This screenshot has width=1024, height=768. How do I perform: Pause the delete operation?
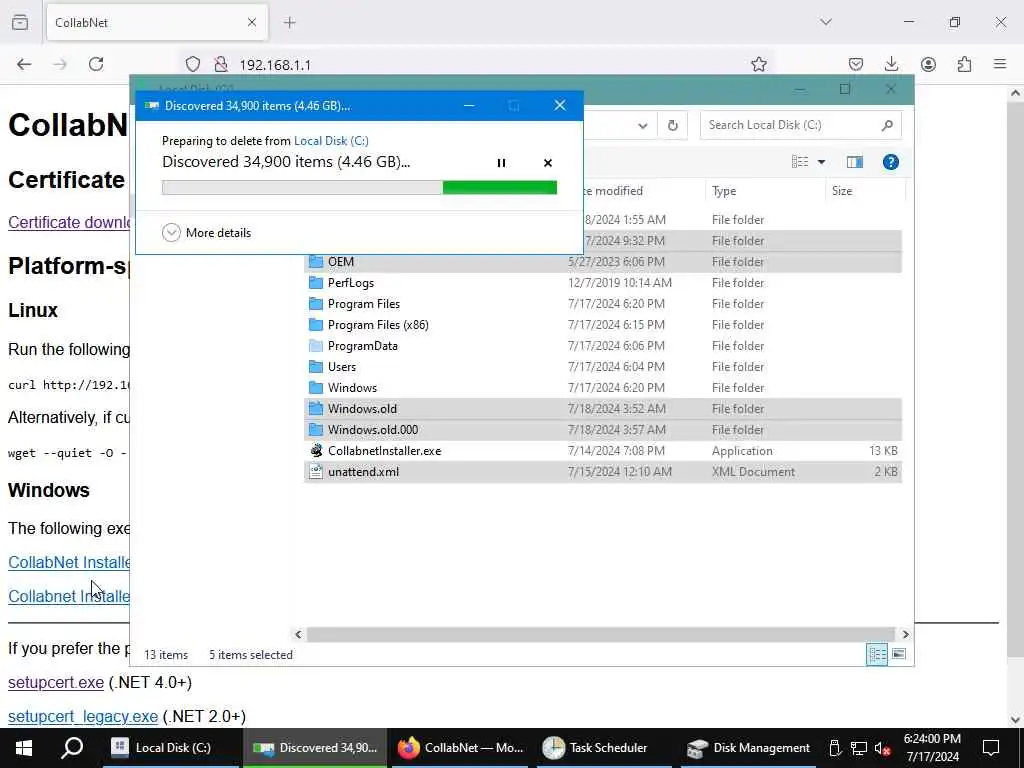pyautogui.click(x=501, y=163)
